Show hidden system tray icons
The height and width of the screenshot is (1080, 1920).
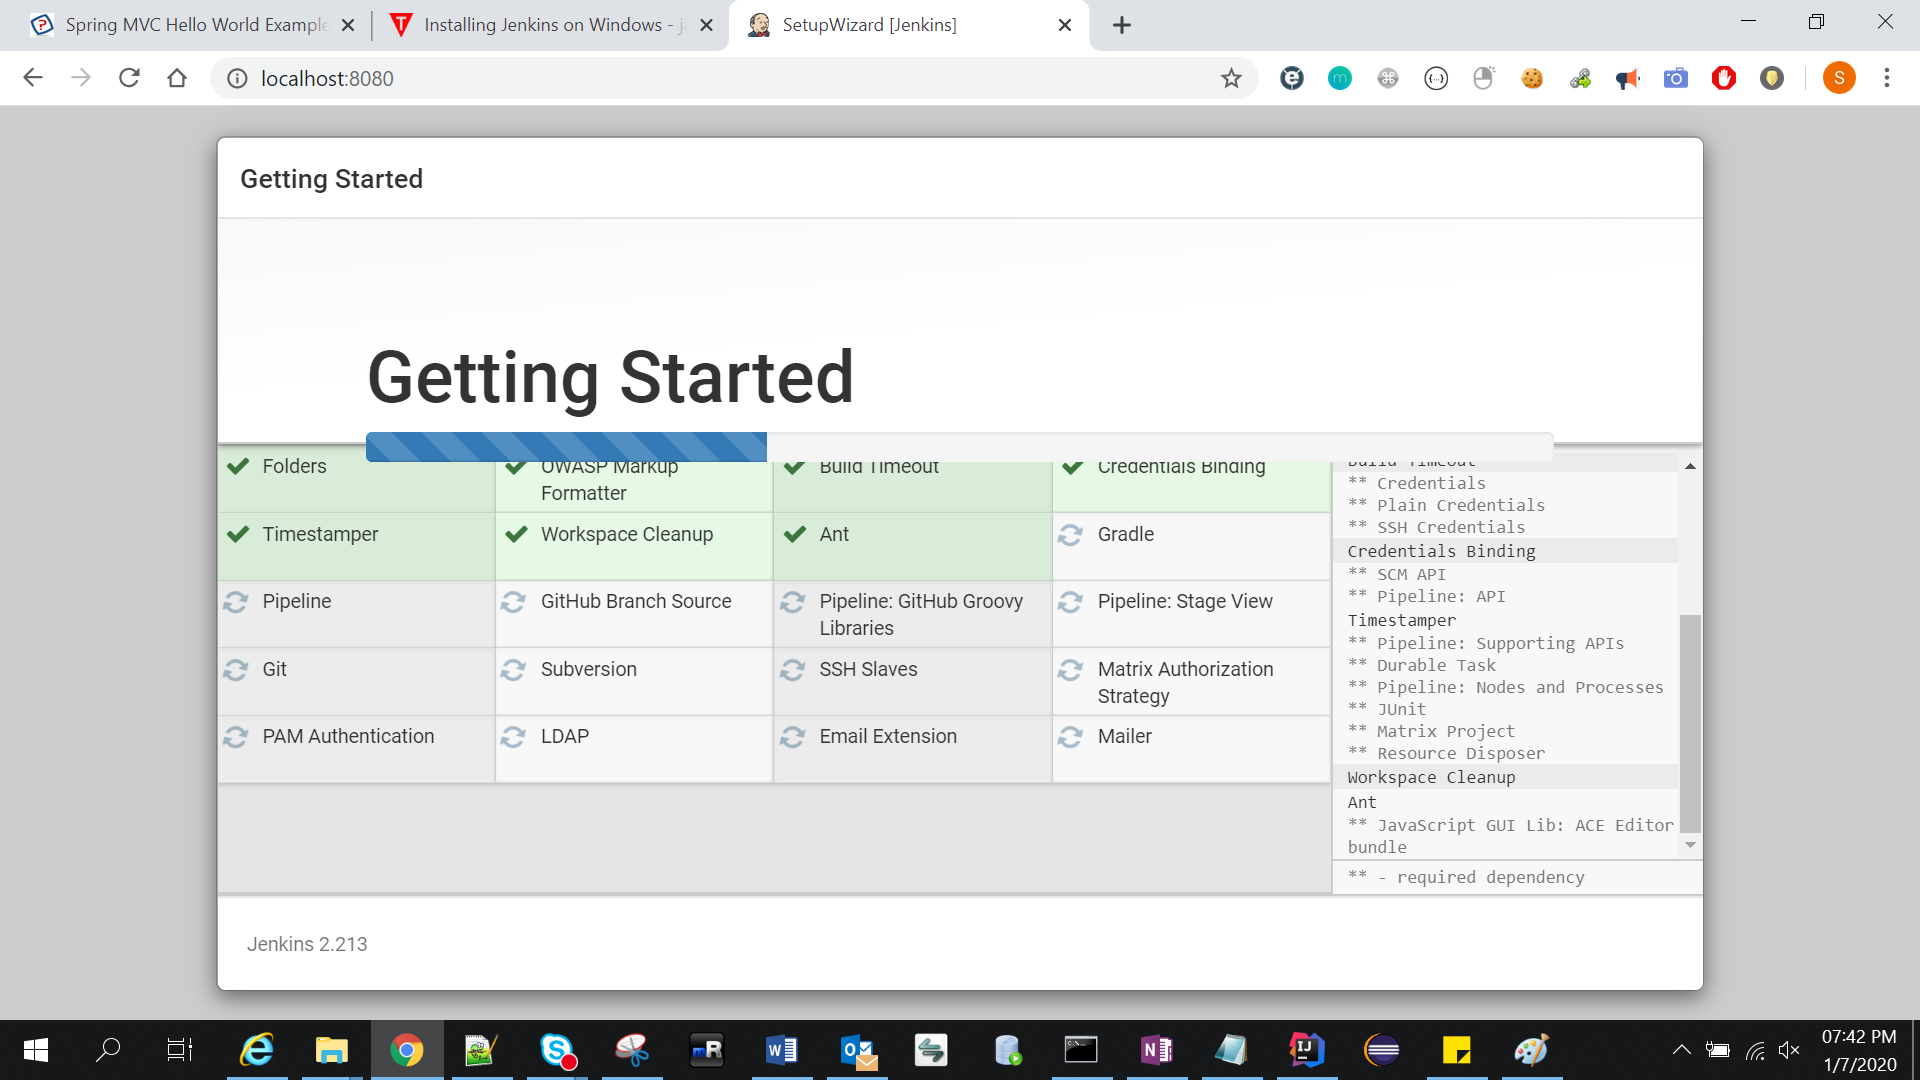point(1681,1050)
